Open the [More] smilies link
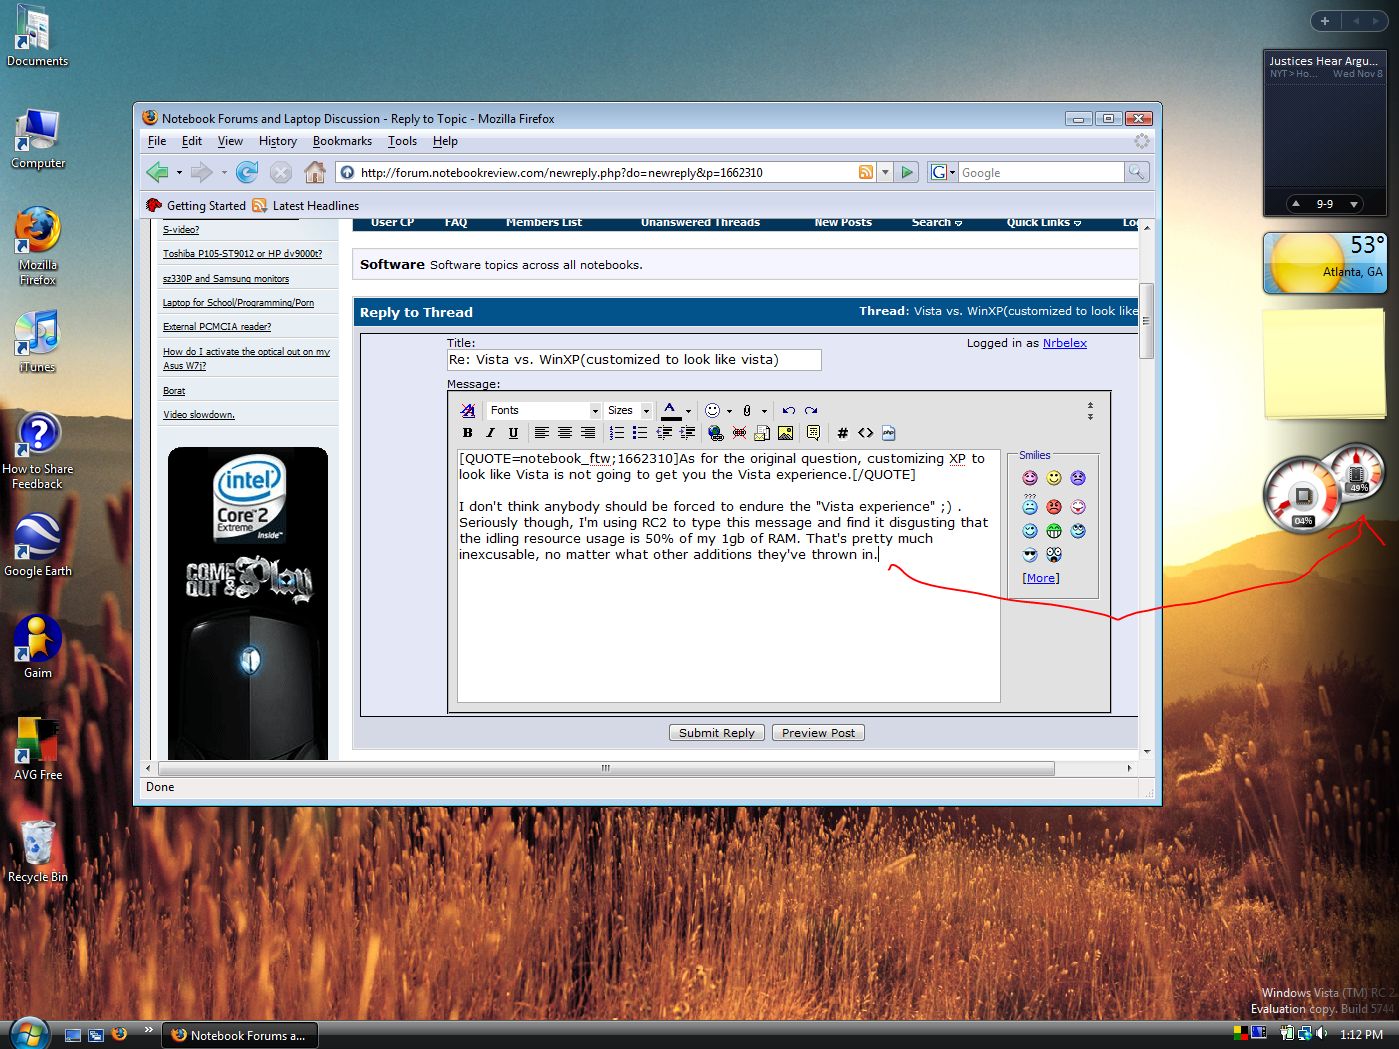Screen dimensions: 1399x1049 [1041, 578]
